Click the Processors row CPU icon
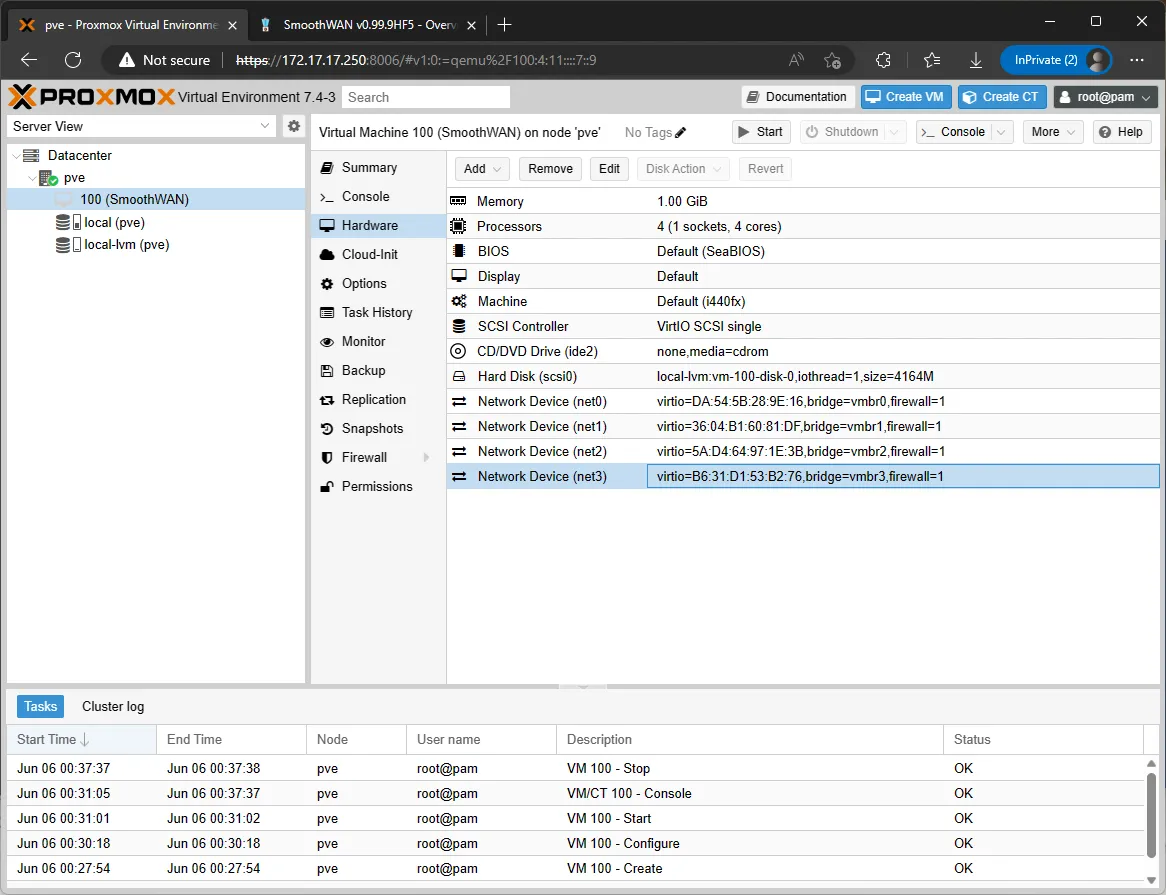The width and height of the screenshot is (1166, 895). (459, 226)
